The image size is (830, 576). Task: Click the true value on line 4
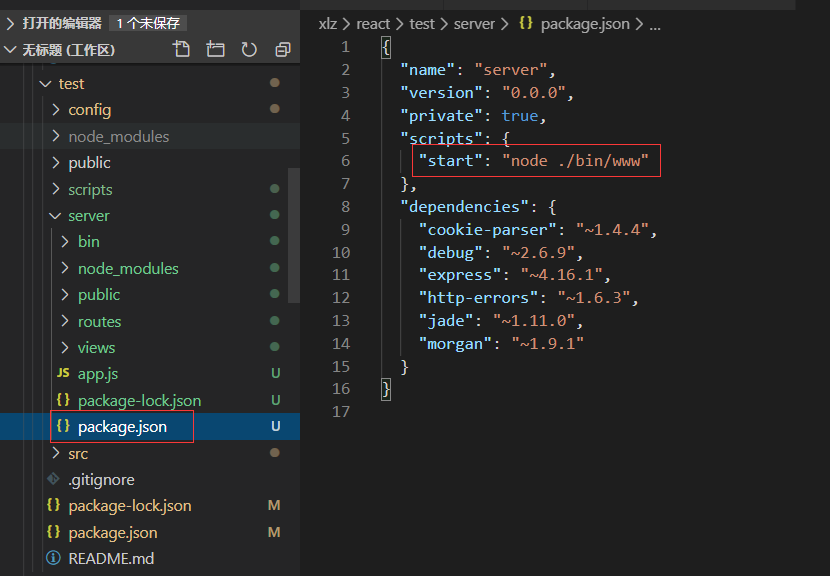[x=520, y=115]
